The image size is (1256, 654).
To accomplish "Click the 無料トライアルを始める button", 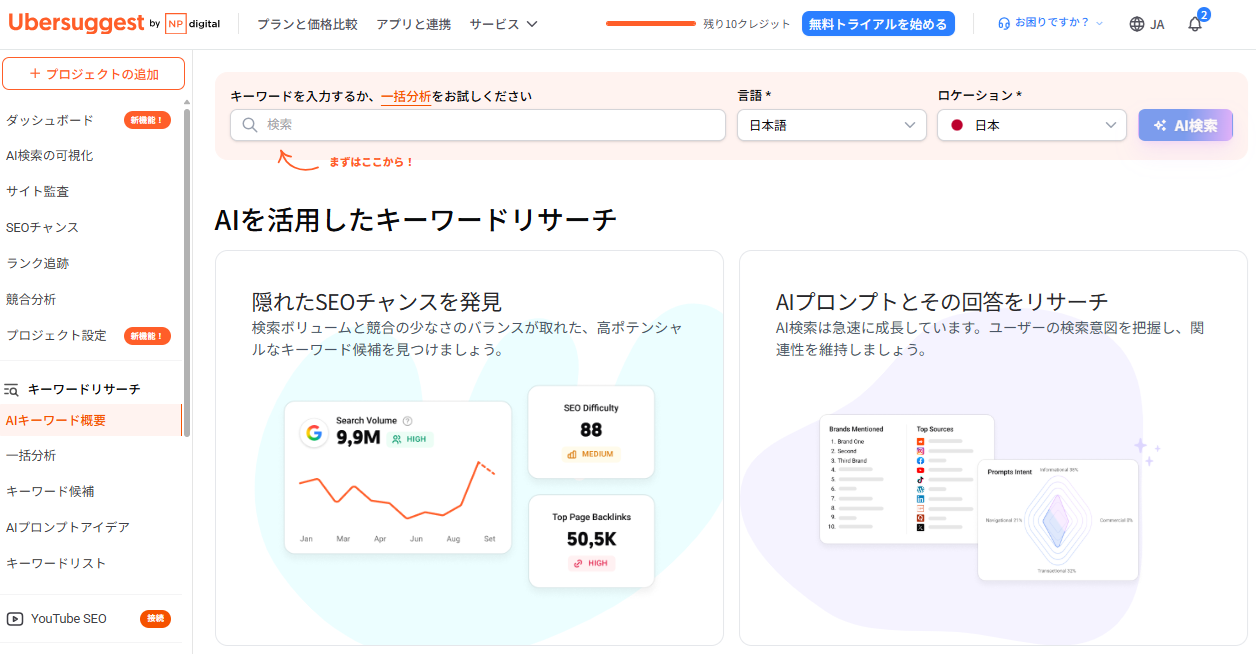I will click(x=878, y=24).
